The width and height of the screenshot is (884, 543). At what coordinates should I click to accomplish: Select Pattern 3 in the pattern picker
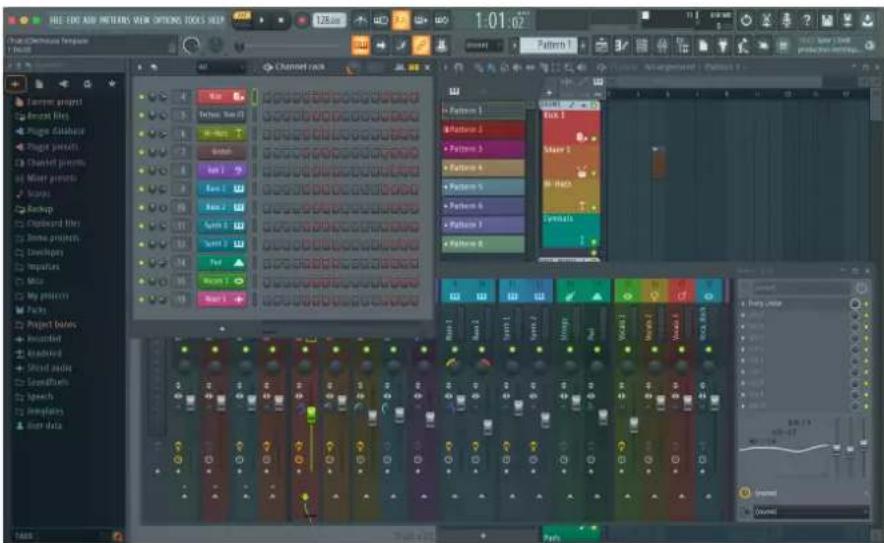coord(484,149)
